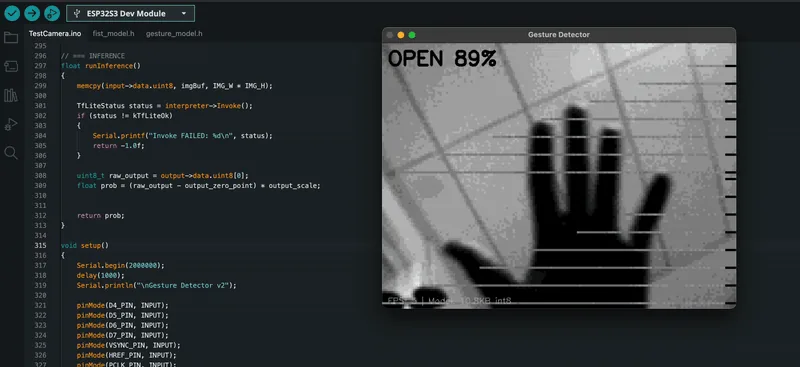Minimize the Gesture Detector window
Image resolution: width=800 pixels, height=367 pixels.
tap(401, 35)
